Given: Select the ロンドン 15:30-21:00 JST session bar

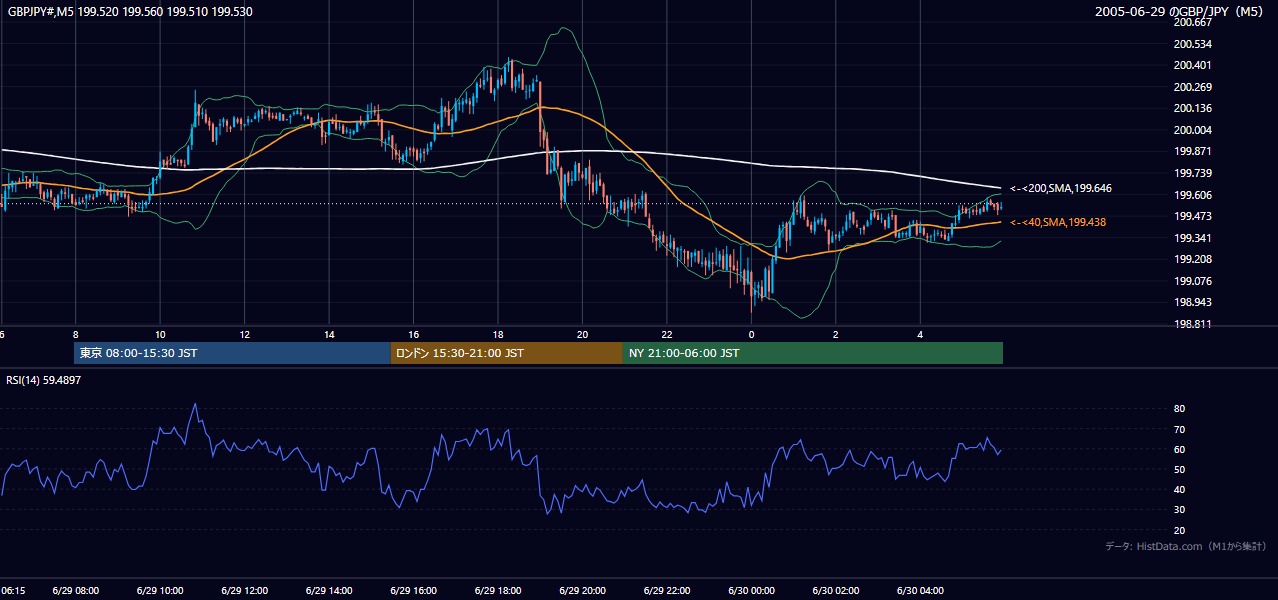Looking at the screenshot, I should click(507, 353).
